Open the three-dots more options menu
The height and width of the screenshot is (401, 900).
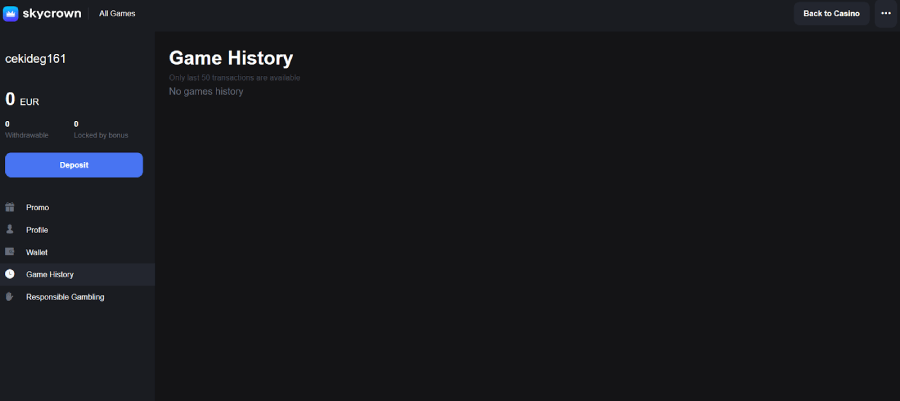(x=885, y=13)
